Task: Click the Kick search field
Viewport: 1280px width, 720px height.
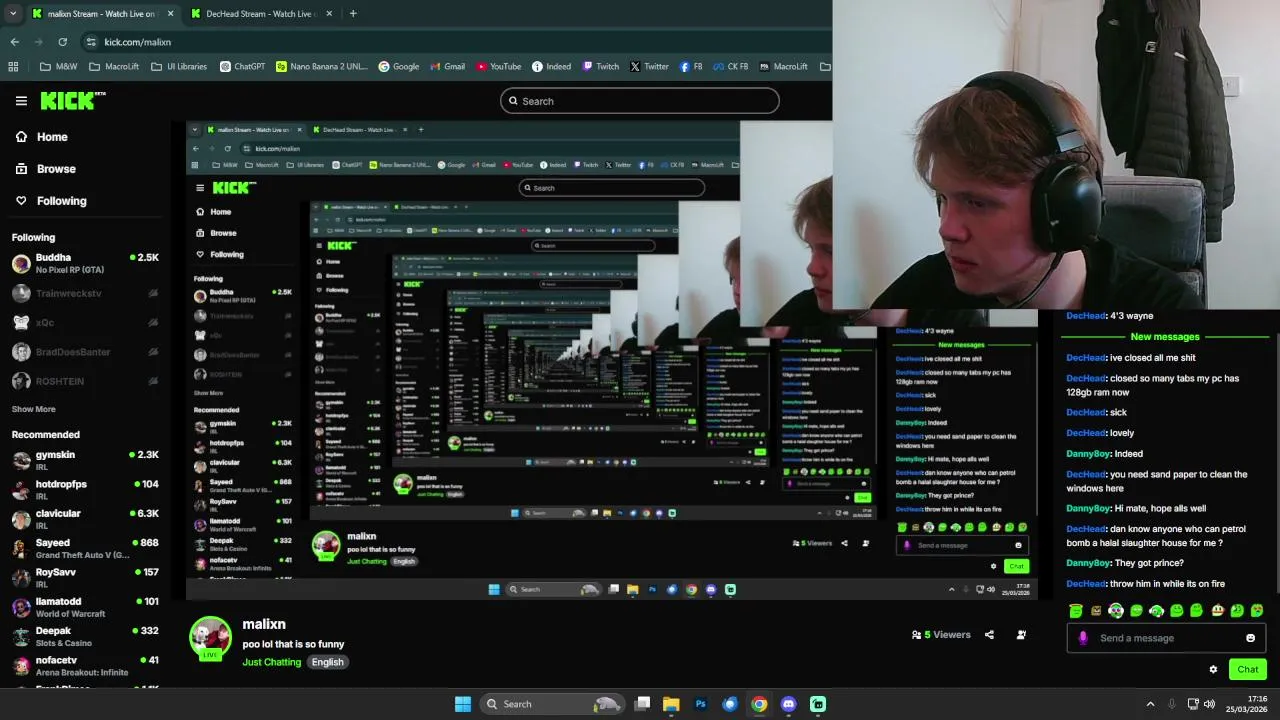Action: 639,101
